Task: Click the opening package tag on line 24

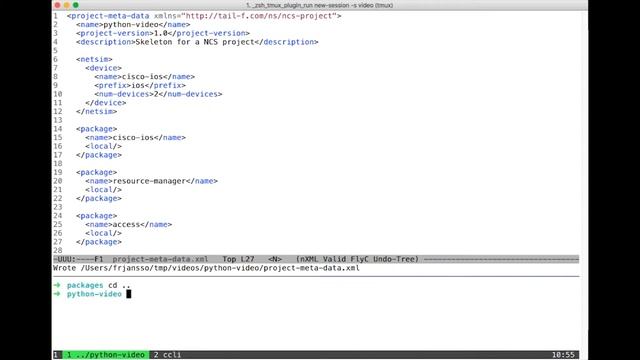Action: tap(96, 216)
